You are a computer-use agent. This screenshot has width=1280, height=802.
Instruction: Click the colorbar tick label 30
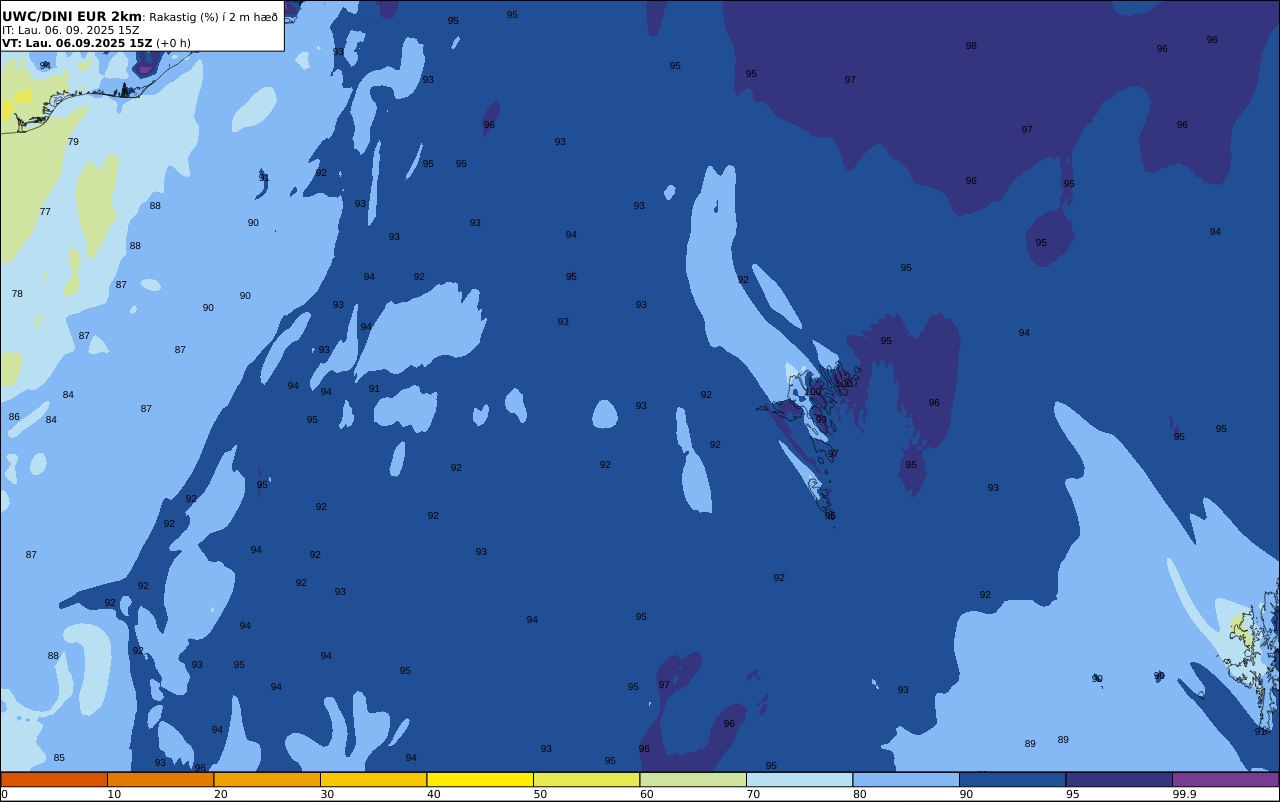click(327, 794)
